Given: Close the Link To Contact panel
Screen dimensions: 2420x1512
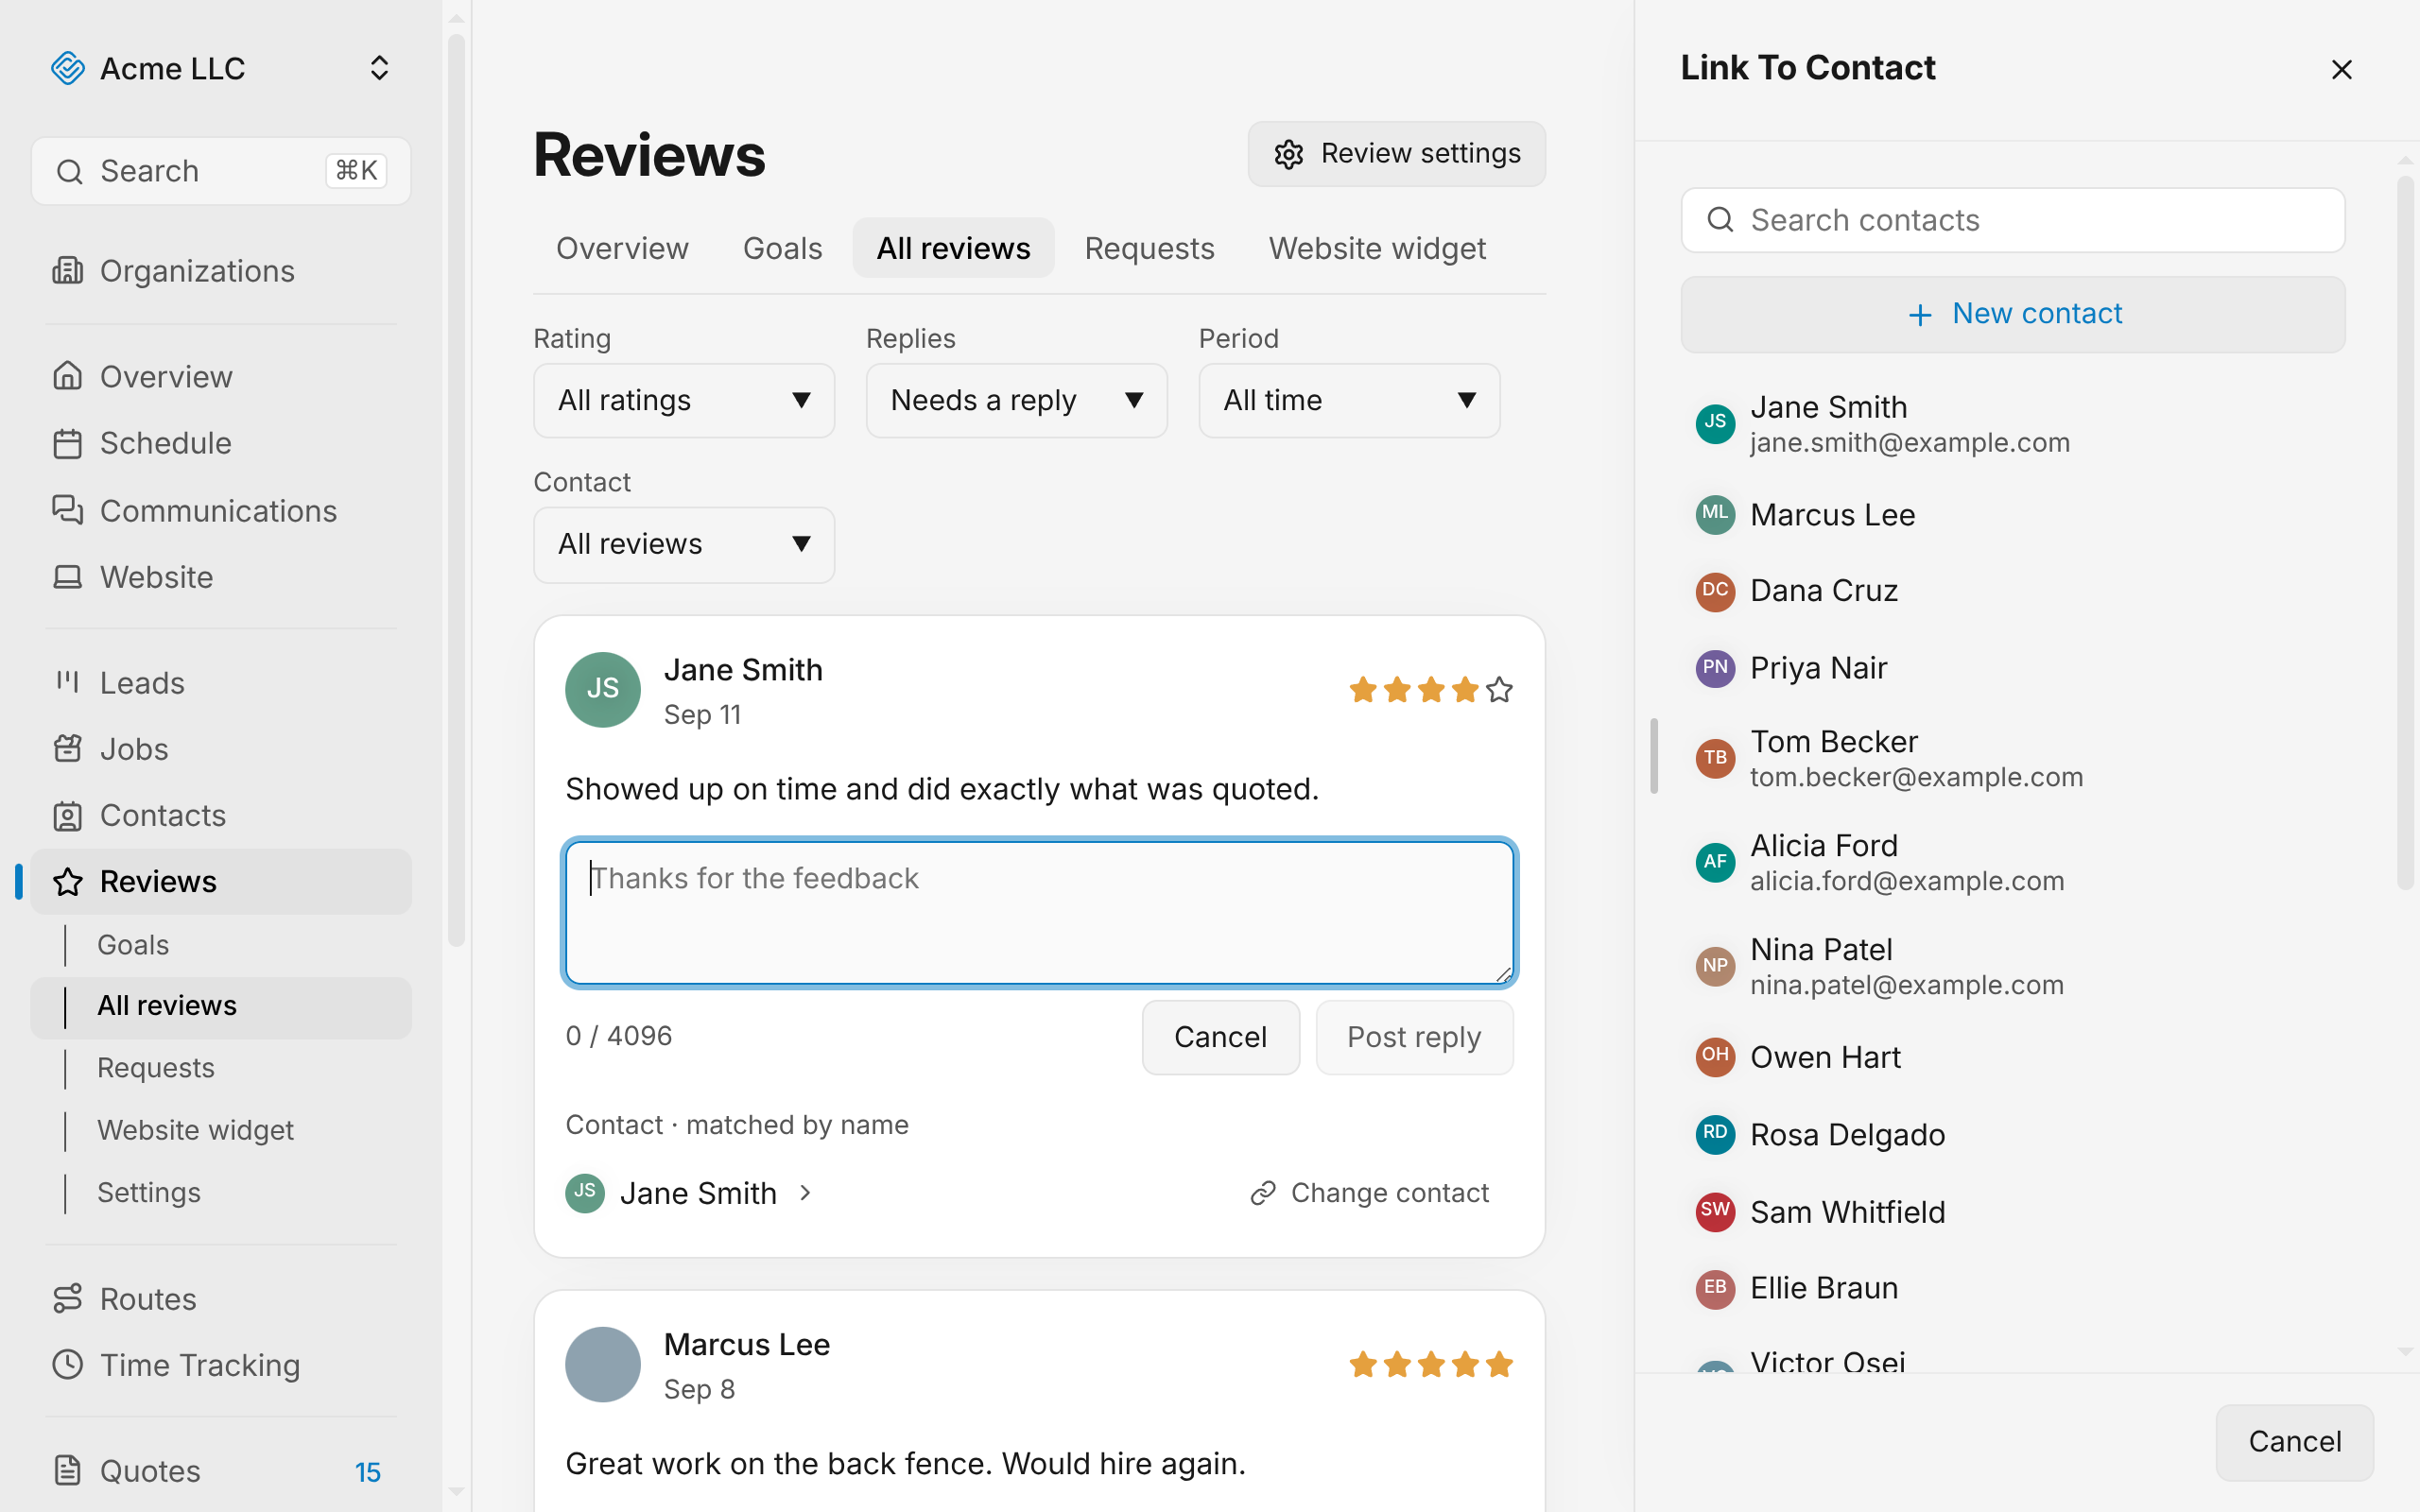Looking at the screenshot, I should 2341,69.
